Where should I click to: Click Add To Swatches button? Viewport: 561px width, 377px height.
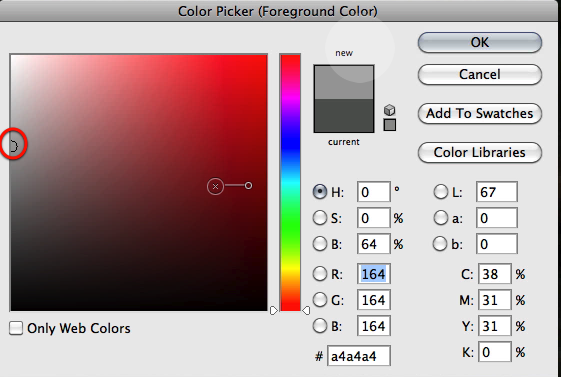480,113
